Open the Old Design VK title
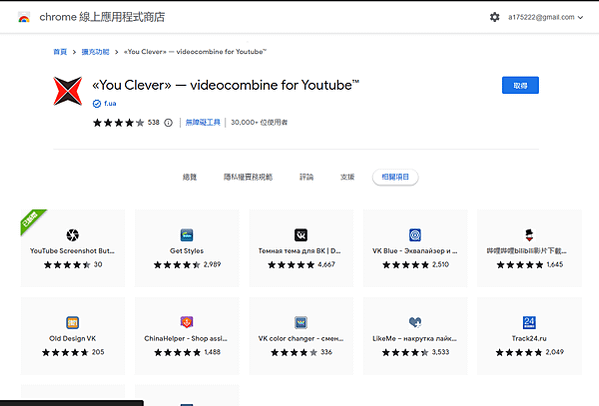The image size is (599, 406). [x=73, y=338]
